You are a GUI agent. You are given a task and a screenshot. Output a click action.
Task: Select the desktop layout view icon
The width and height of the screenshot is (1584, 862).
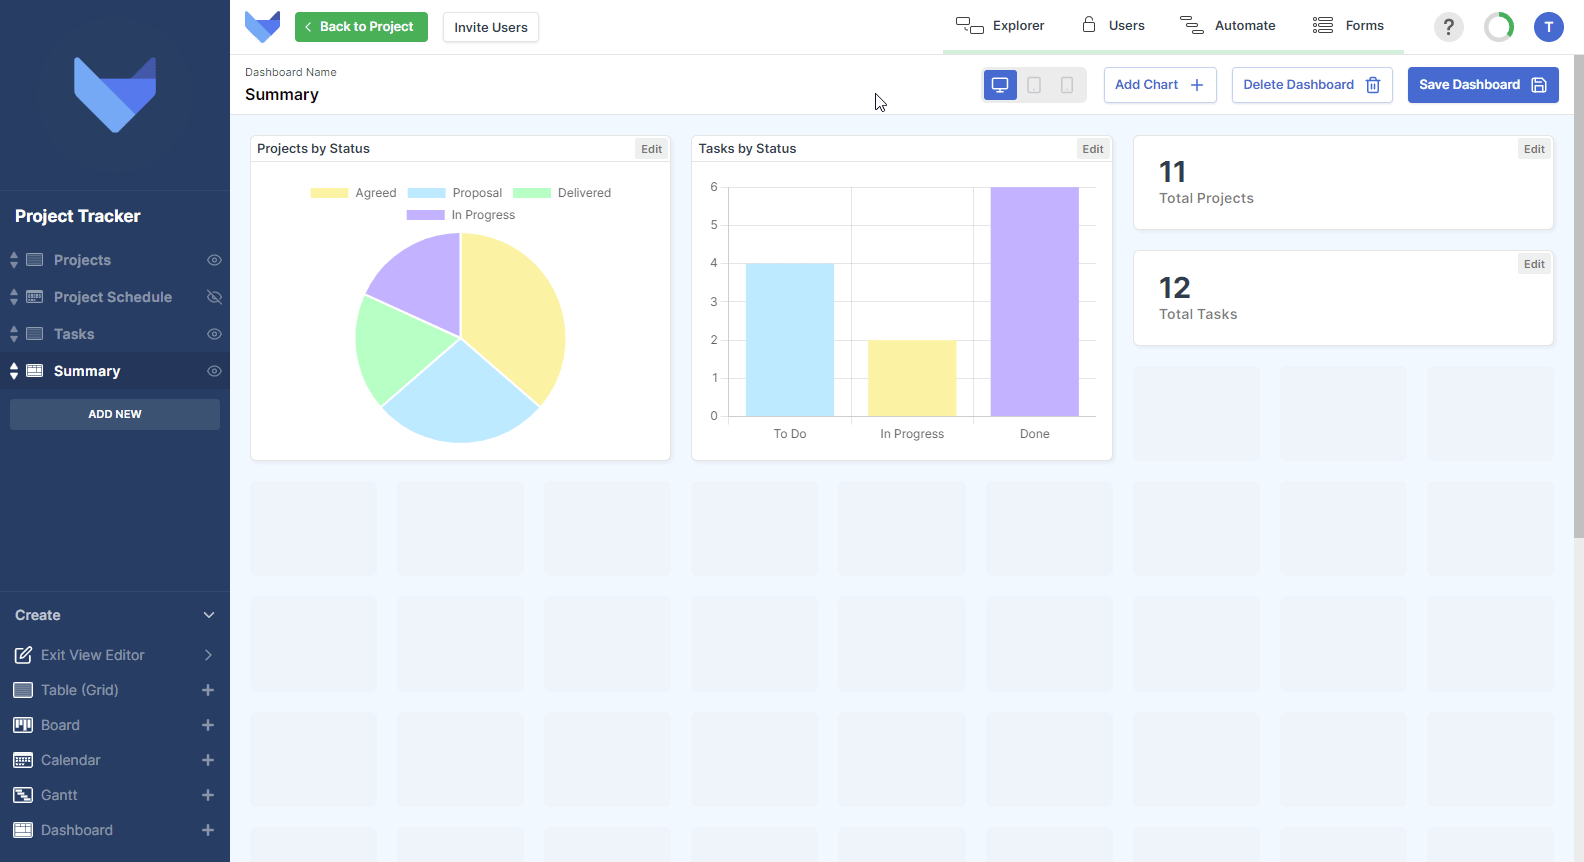1000,85
